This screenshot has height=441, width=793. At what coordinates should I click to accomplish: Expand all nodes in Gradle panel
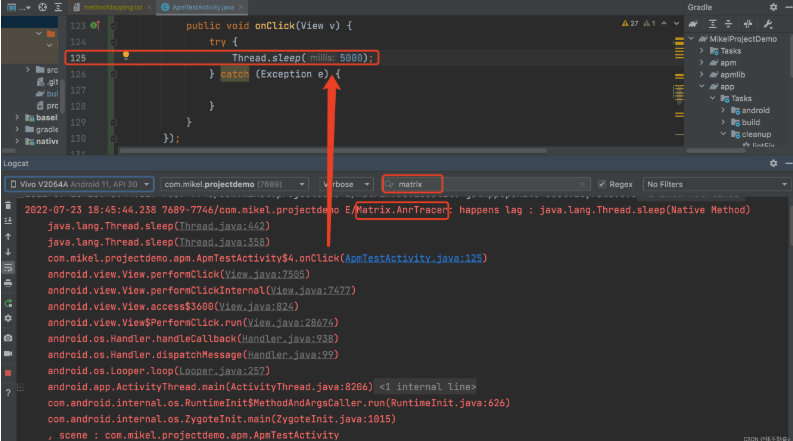coord(712,24)
